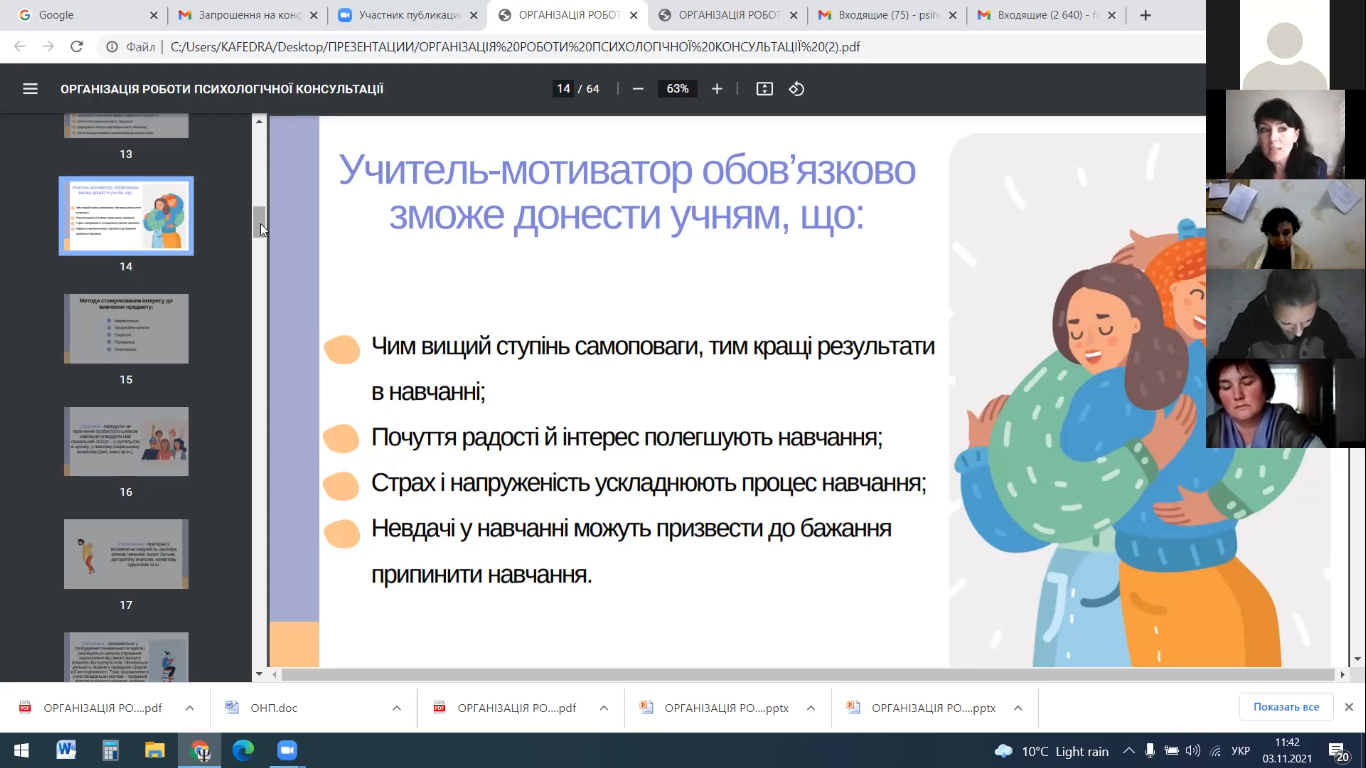
Task: Expand options for the ОНП.doc download
Action: [397, 708]
